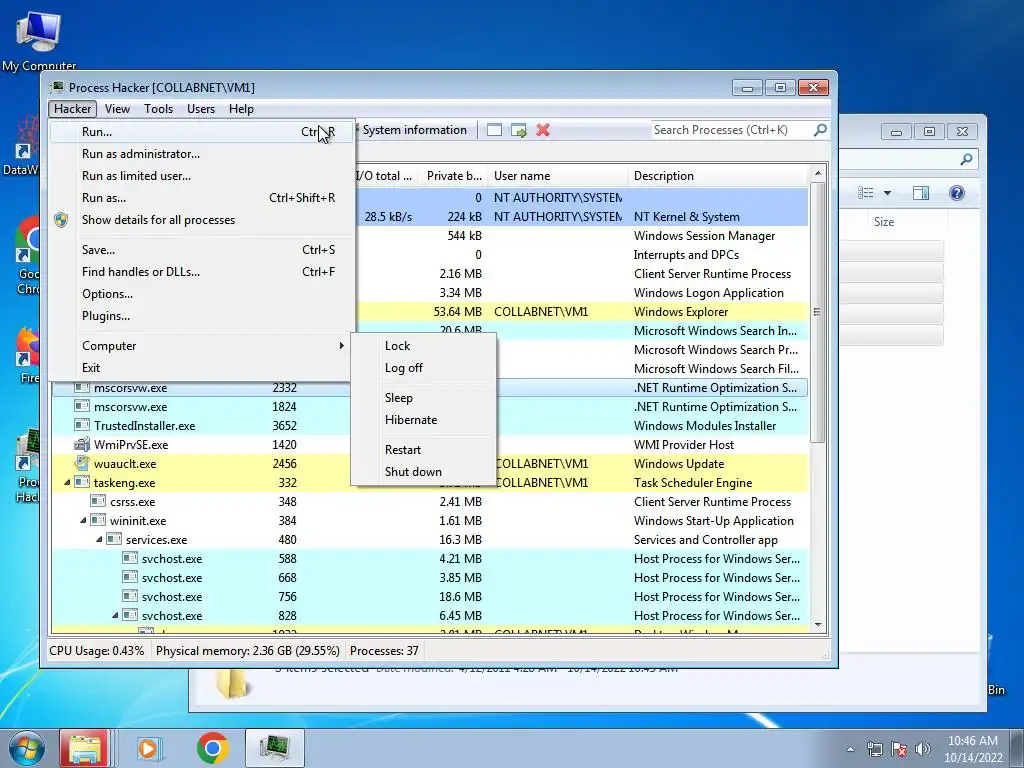The image size is (1024, 768).
Task: Sort by I/O total column header
Action: [385, 176]
